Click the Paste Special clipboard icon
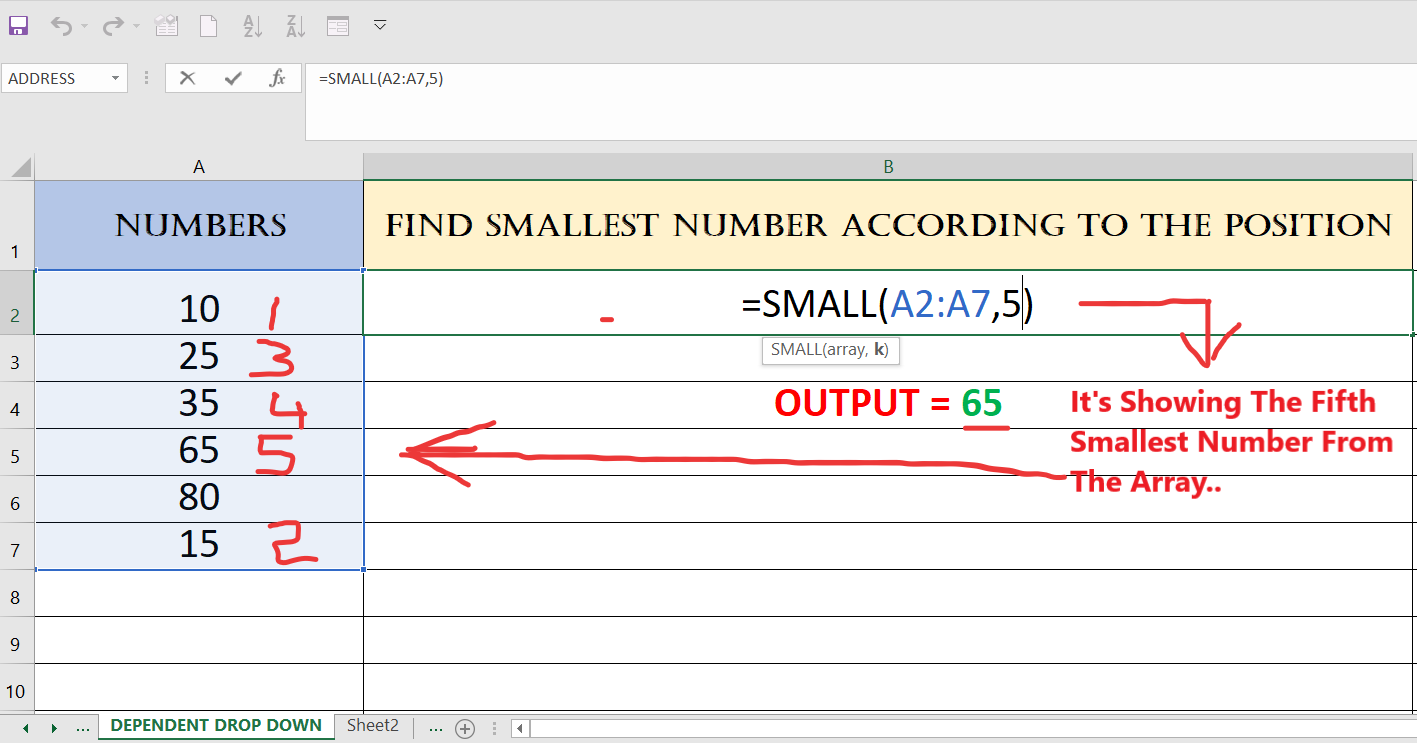Image resolution: width=1417 pixels, height=743 pixels. pyautogui.click(x=167, y=26)
